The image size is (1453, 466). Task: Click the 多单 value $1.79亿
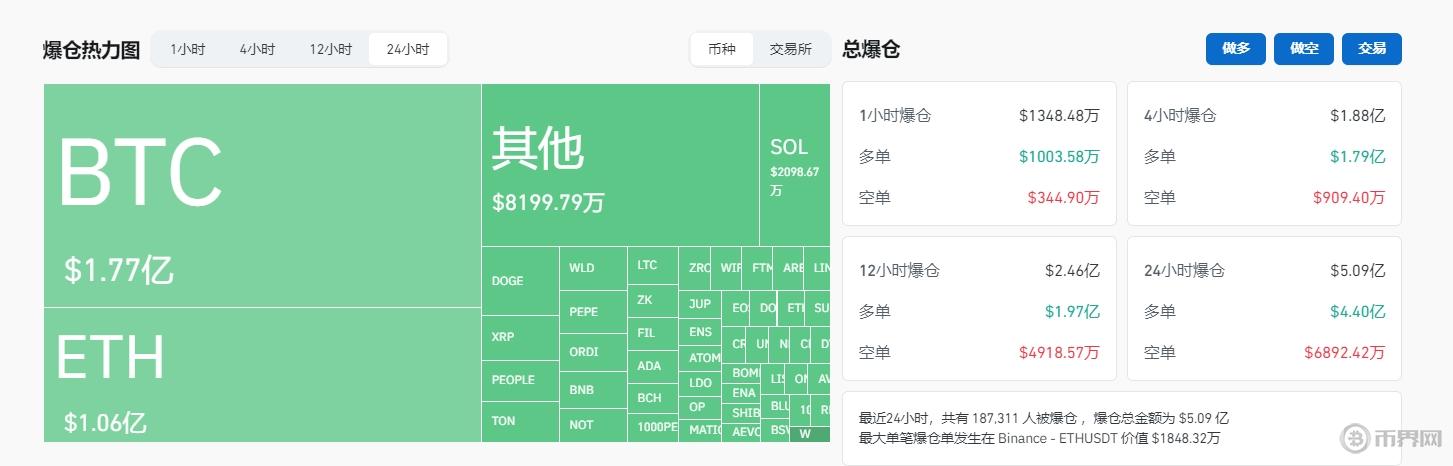pos(1358,157)
